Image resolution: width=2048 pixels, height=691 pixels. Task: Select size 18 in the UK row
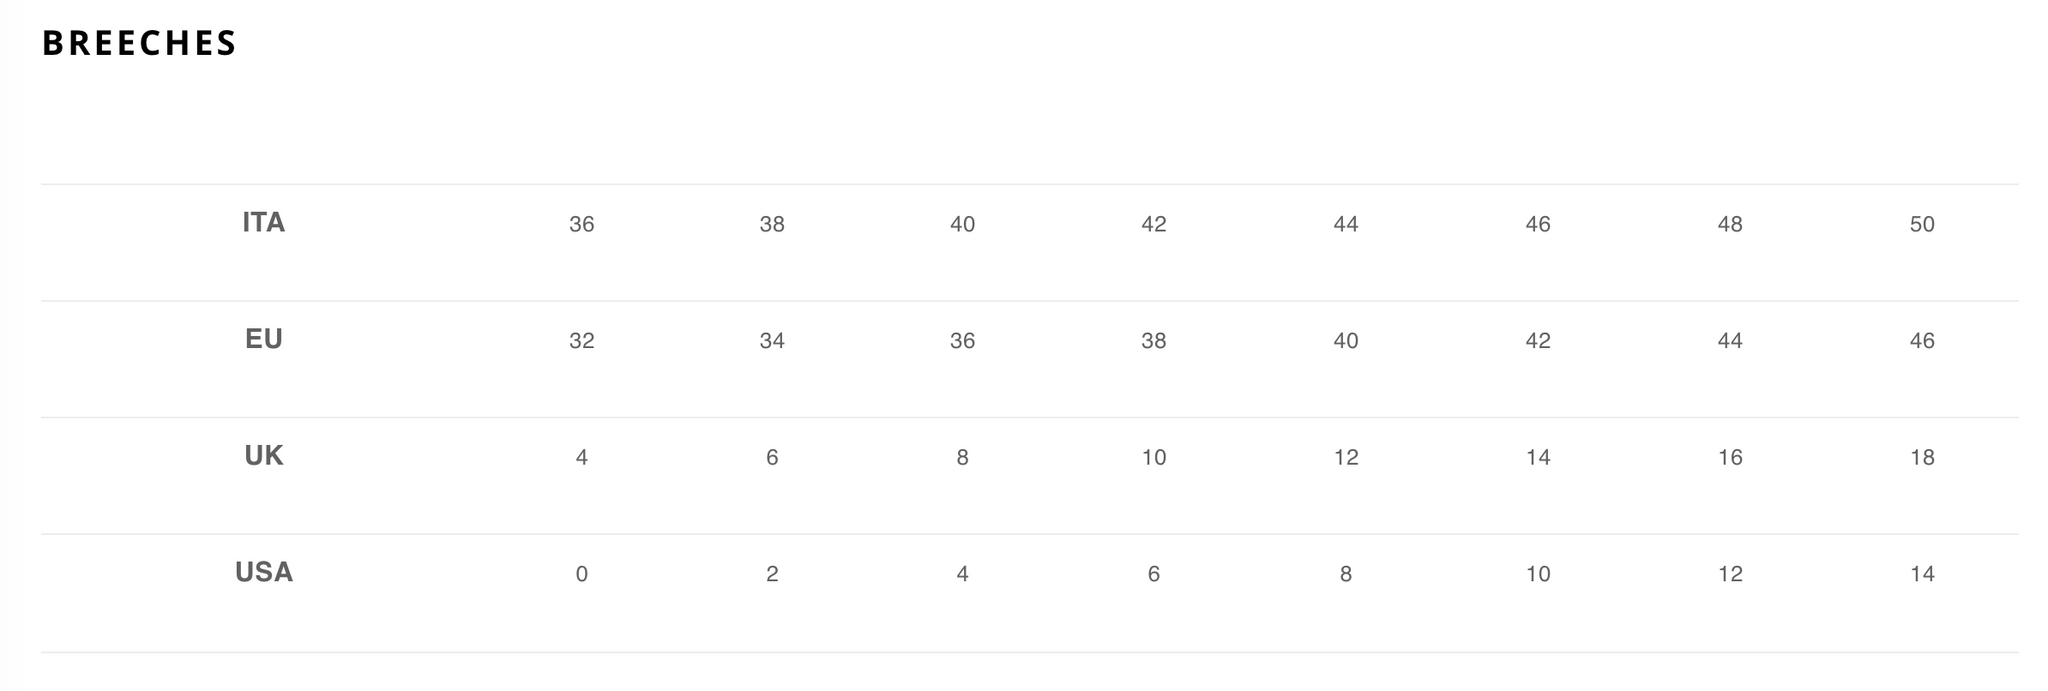pyautogui.click(x=1922, y=457)
